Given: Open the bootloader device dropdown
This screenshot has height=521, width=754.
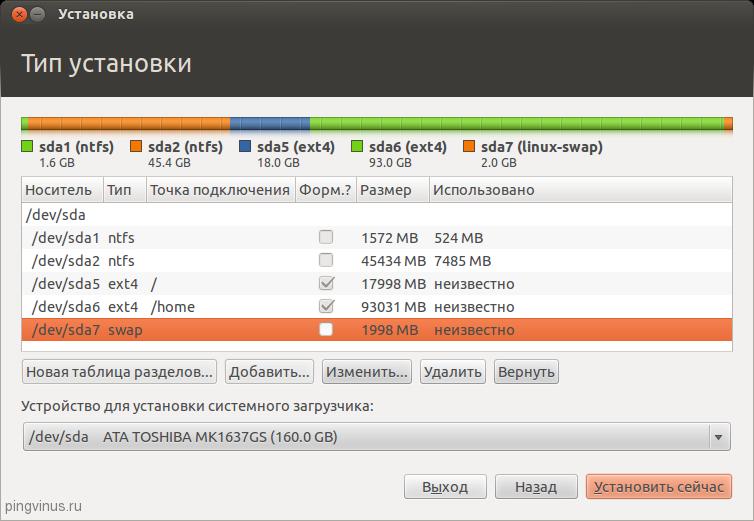Looking at the screenshot, I should [x=377, y=437].
